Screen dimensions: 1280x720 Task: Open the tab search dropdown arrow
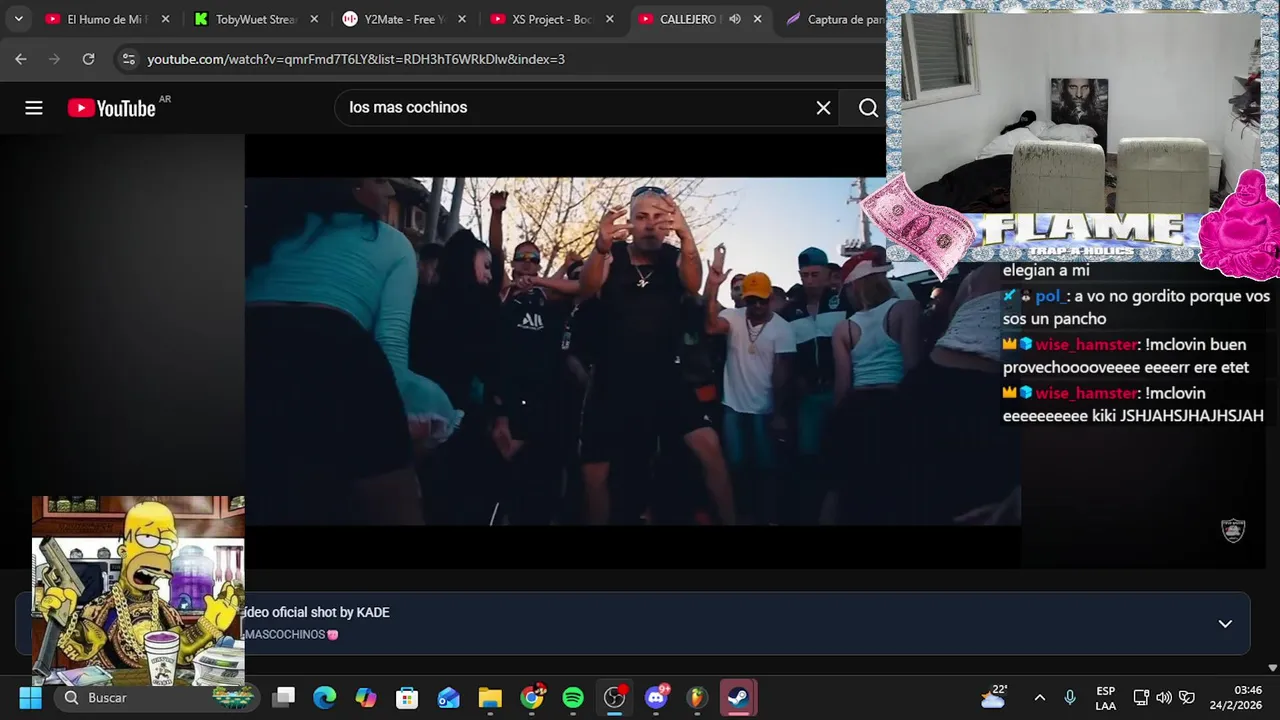tap(18, 19)
